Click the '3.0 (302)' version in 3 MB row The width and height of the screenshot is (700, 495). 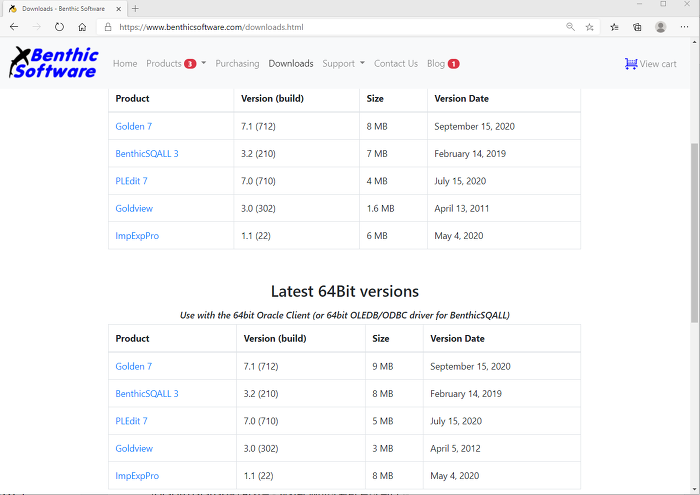(x=261, y=449)
